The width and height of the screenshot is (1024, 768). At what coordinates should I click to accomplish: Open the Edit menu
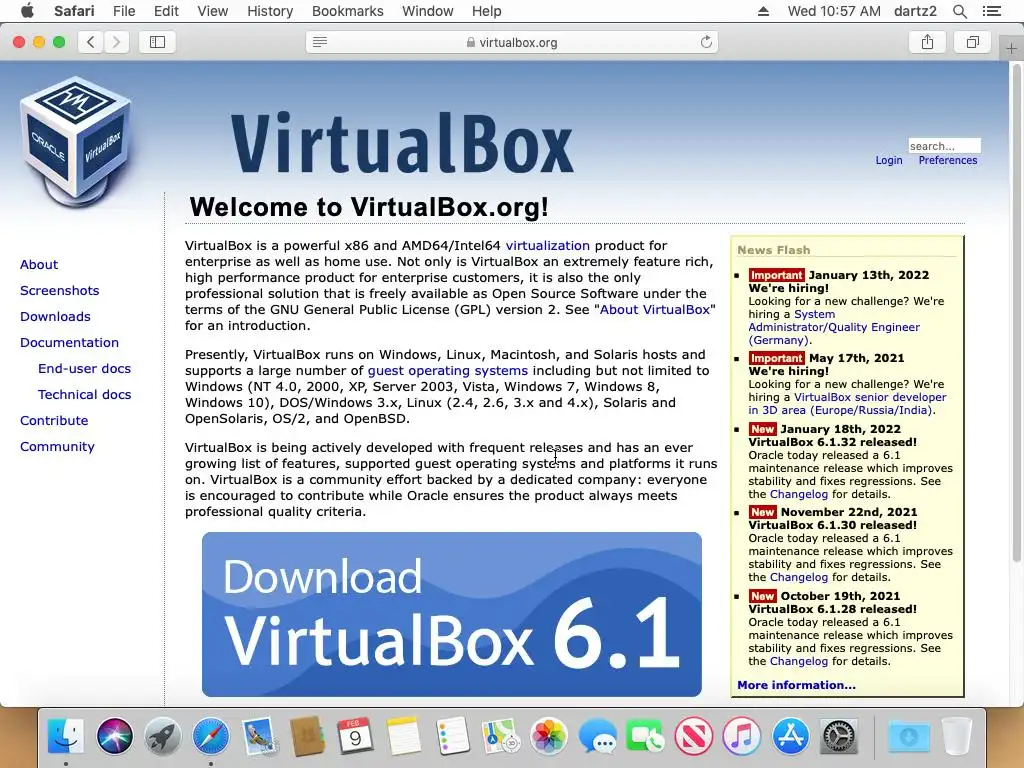coord(166,11)
